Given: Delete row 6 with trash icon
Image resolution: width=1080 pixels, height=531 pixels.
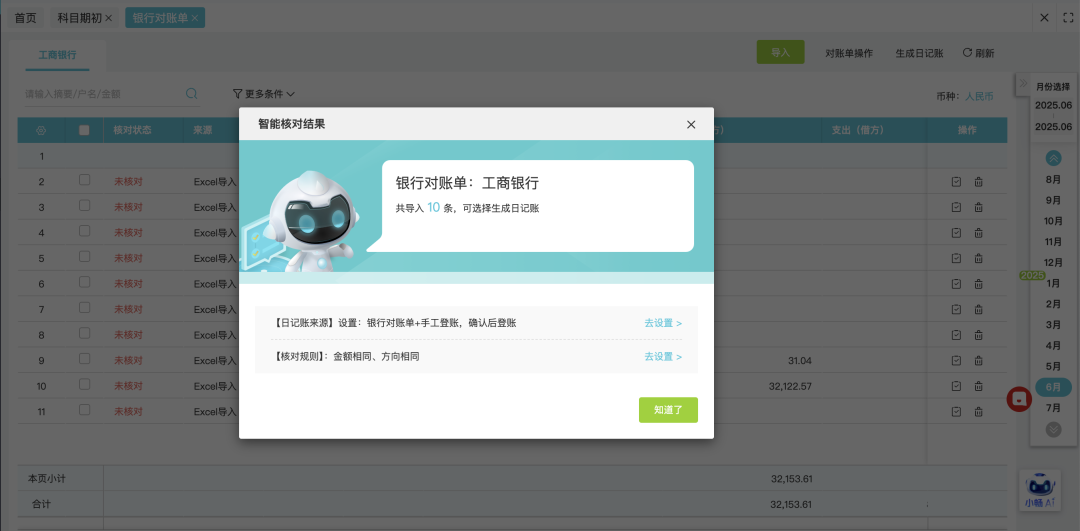Looking at the screenshot, I should [978, 284].
